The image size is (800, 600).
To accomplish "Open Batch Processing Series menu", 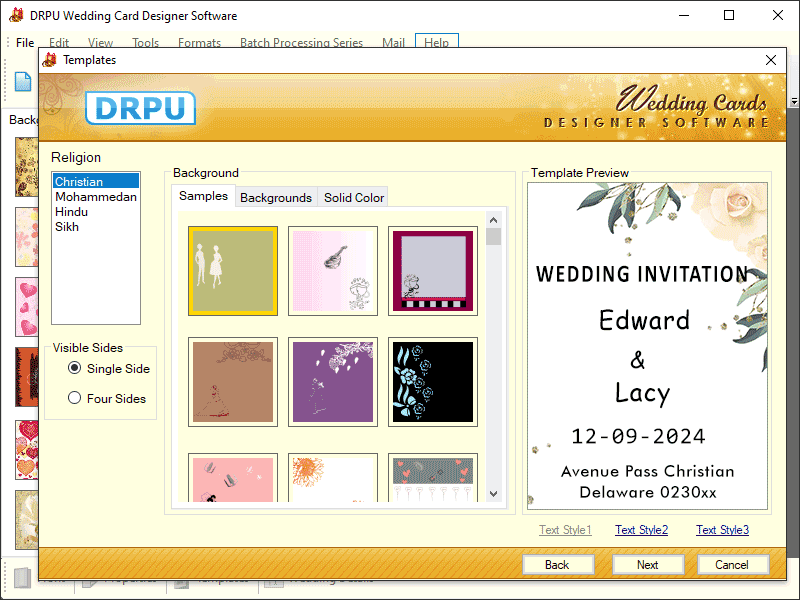I will 302,42.
